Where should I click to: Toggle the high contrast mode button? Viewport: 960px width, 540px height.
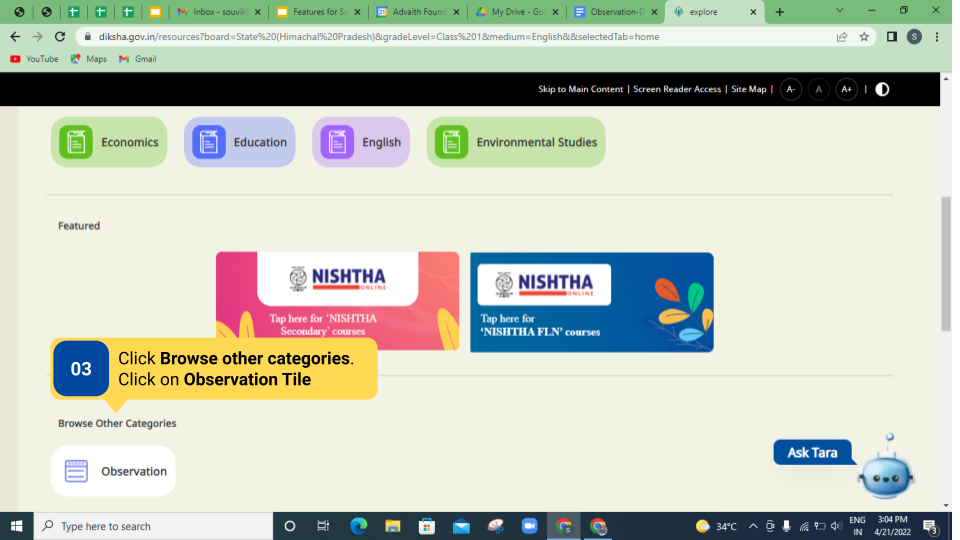click(x=882, y=89)
